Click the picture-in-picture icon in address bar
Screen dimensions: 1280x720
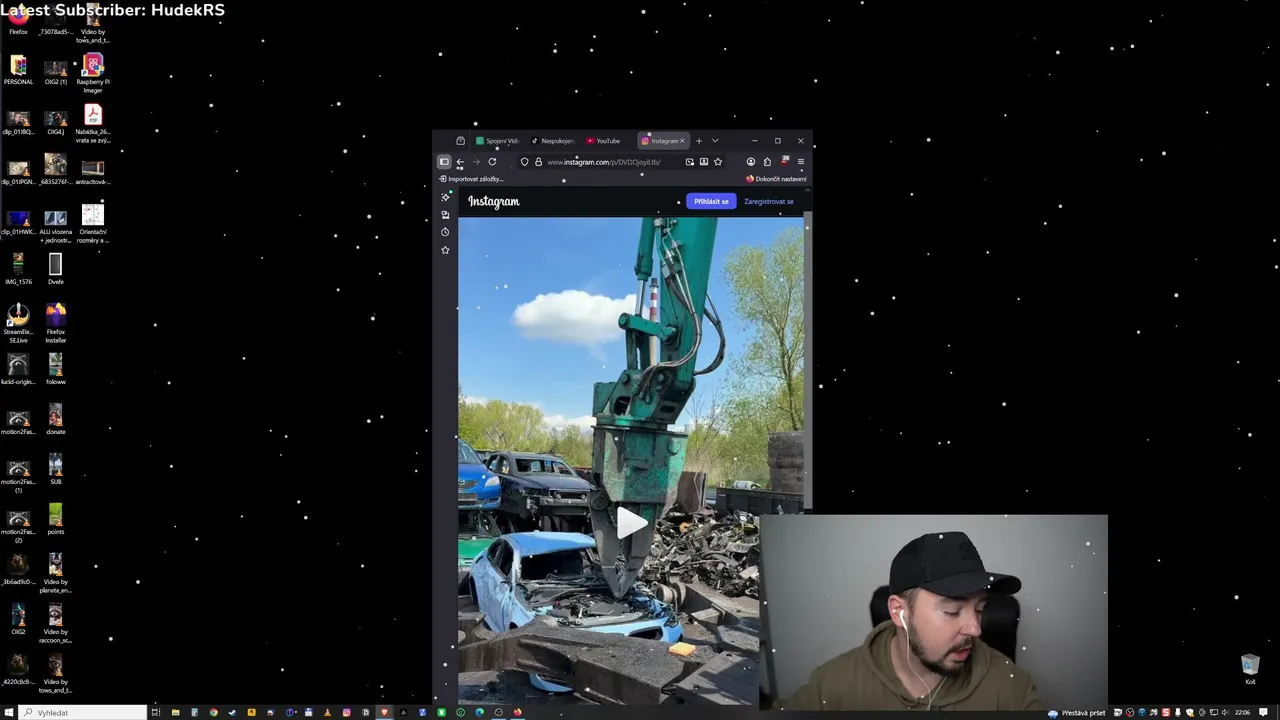689,162
